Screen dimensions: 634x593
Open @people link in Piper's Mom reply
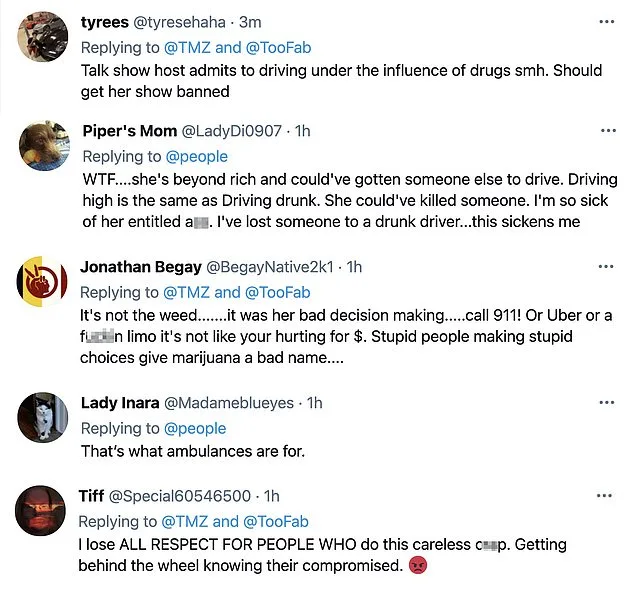pos(196,156)
